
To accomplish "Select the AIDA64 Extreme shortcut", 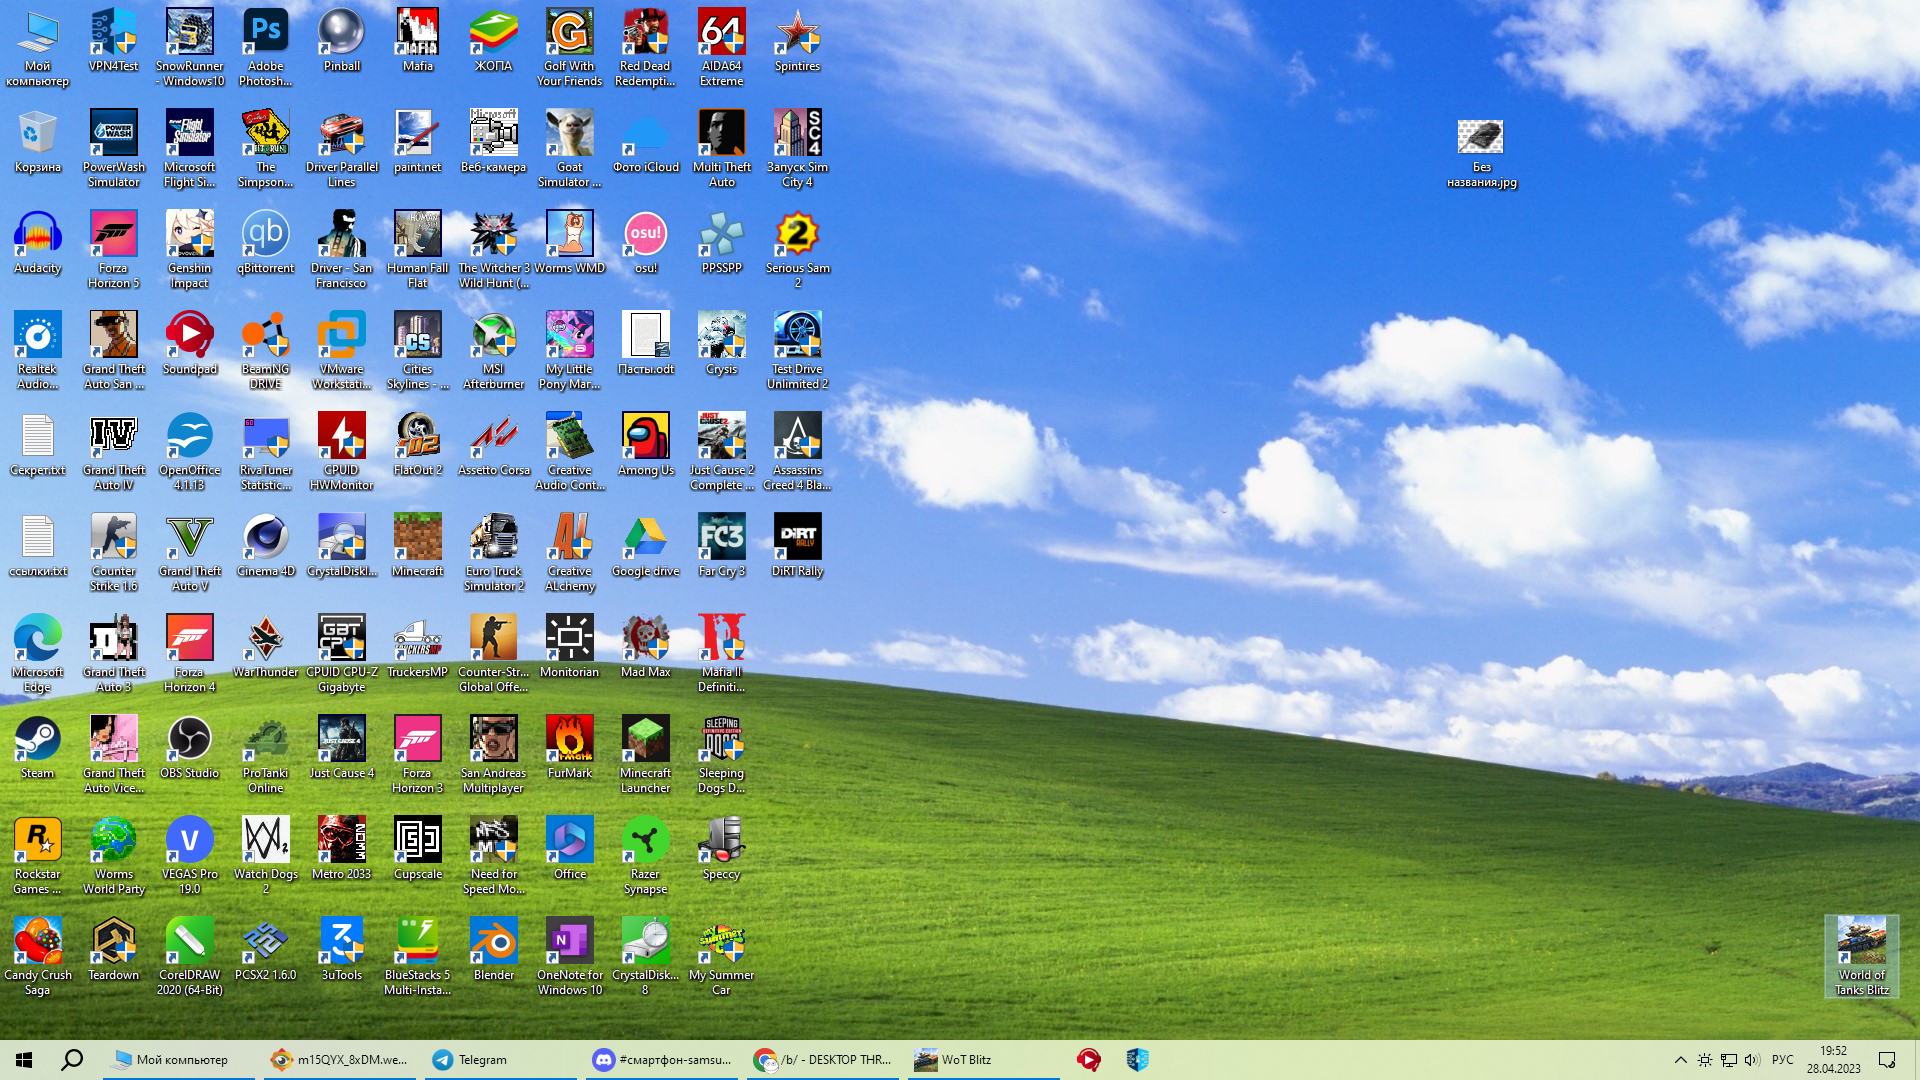I will tap(722, 47).
